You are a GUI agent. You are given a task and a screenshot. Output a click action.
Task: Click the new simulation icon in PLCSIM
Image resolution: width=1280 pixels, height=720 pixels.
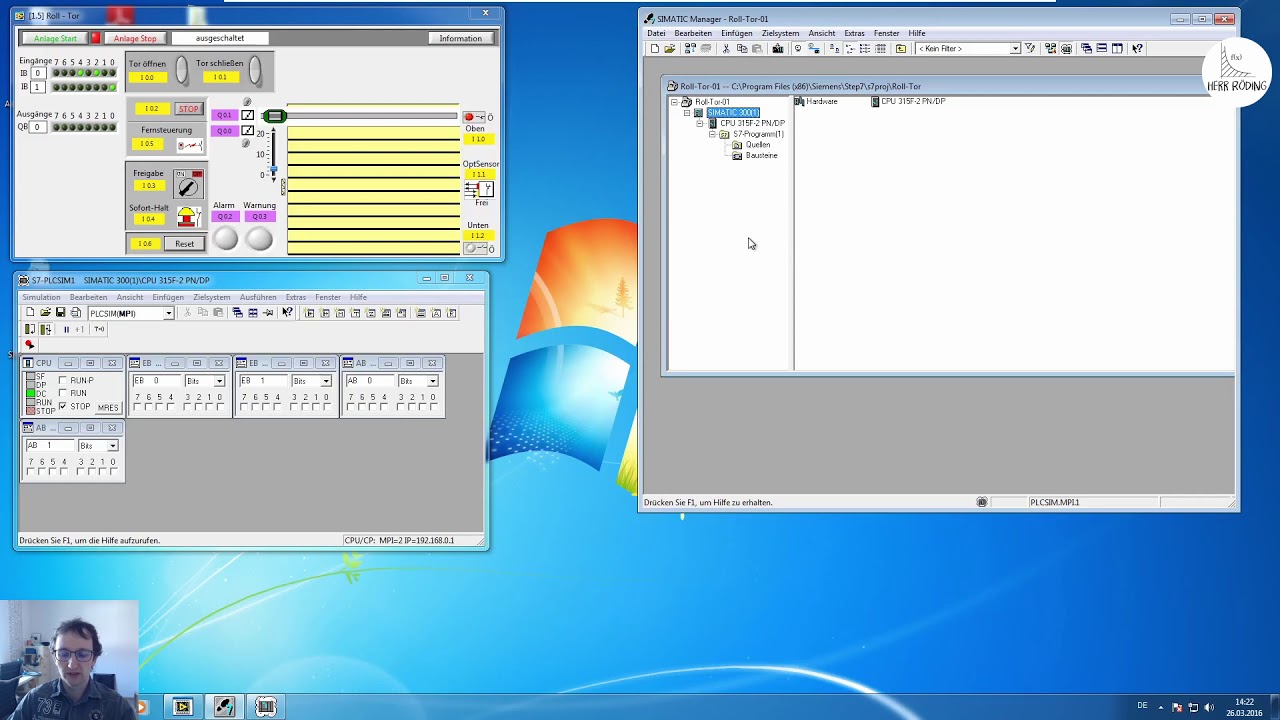pos(30,313)
